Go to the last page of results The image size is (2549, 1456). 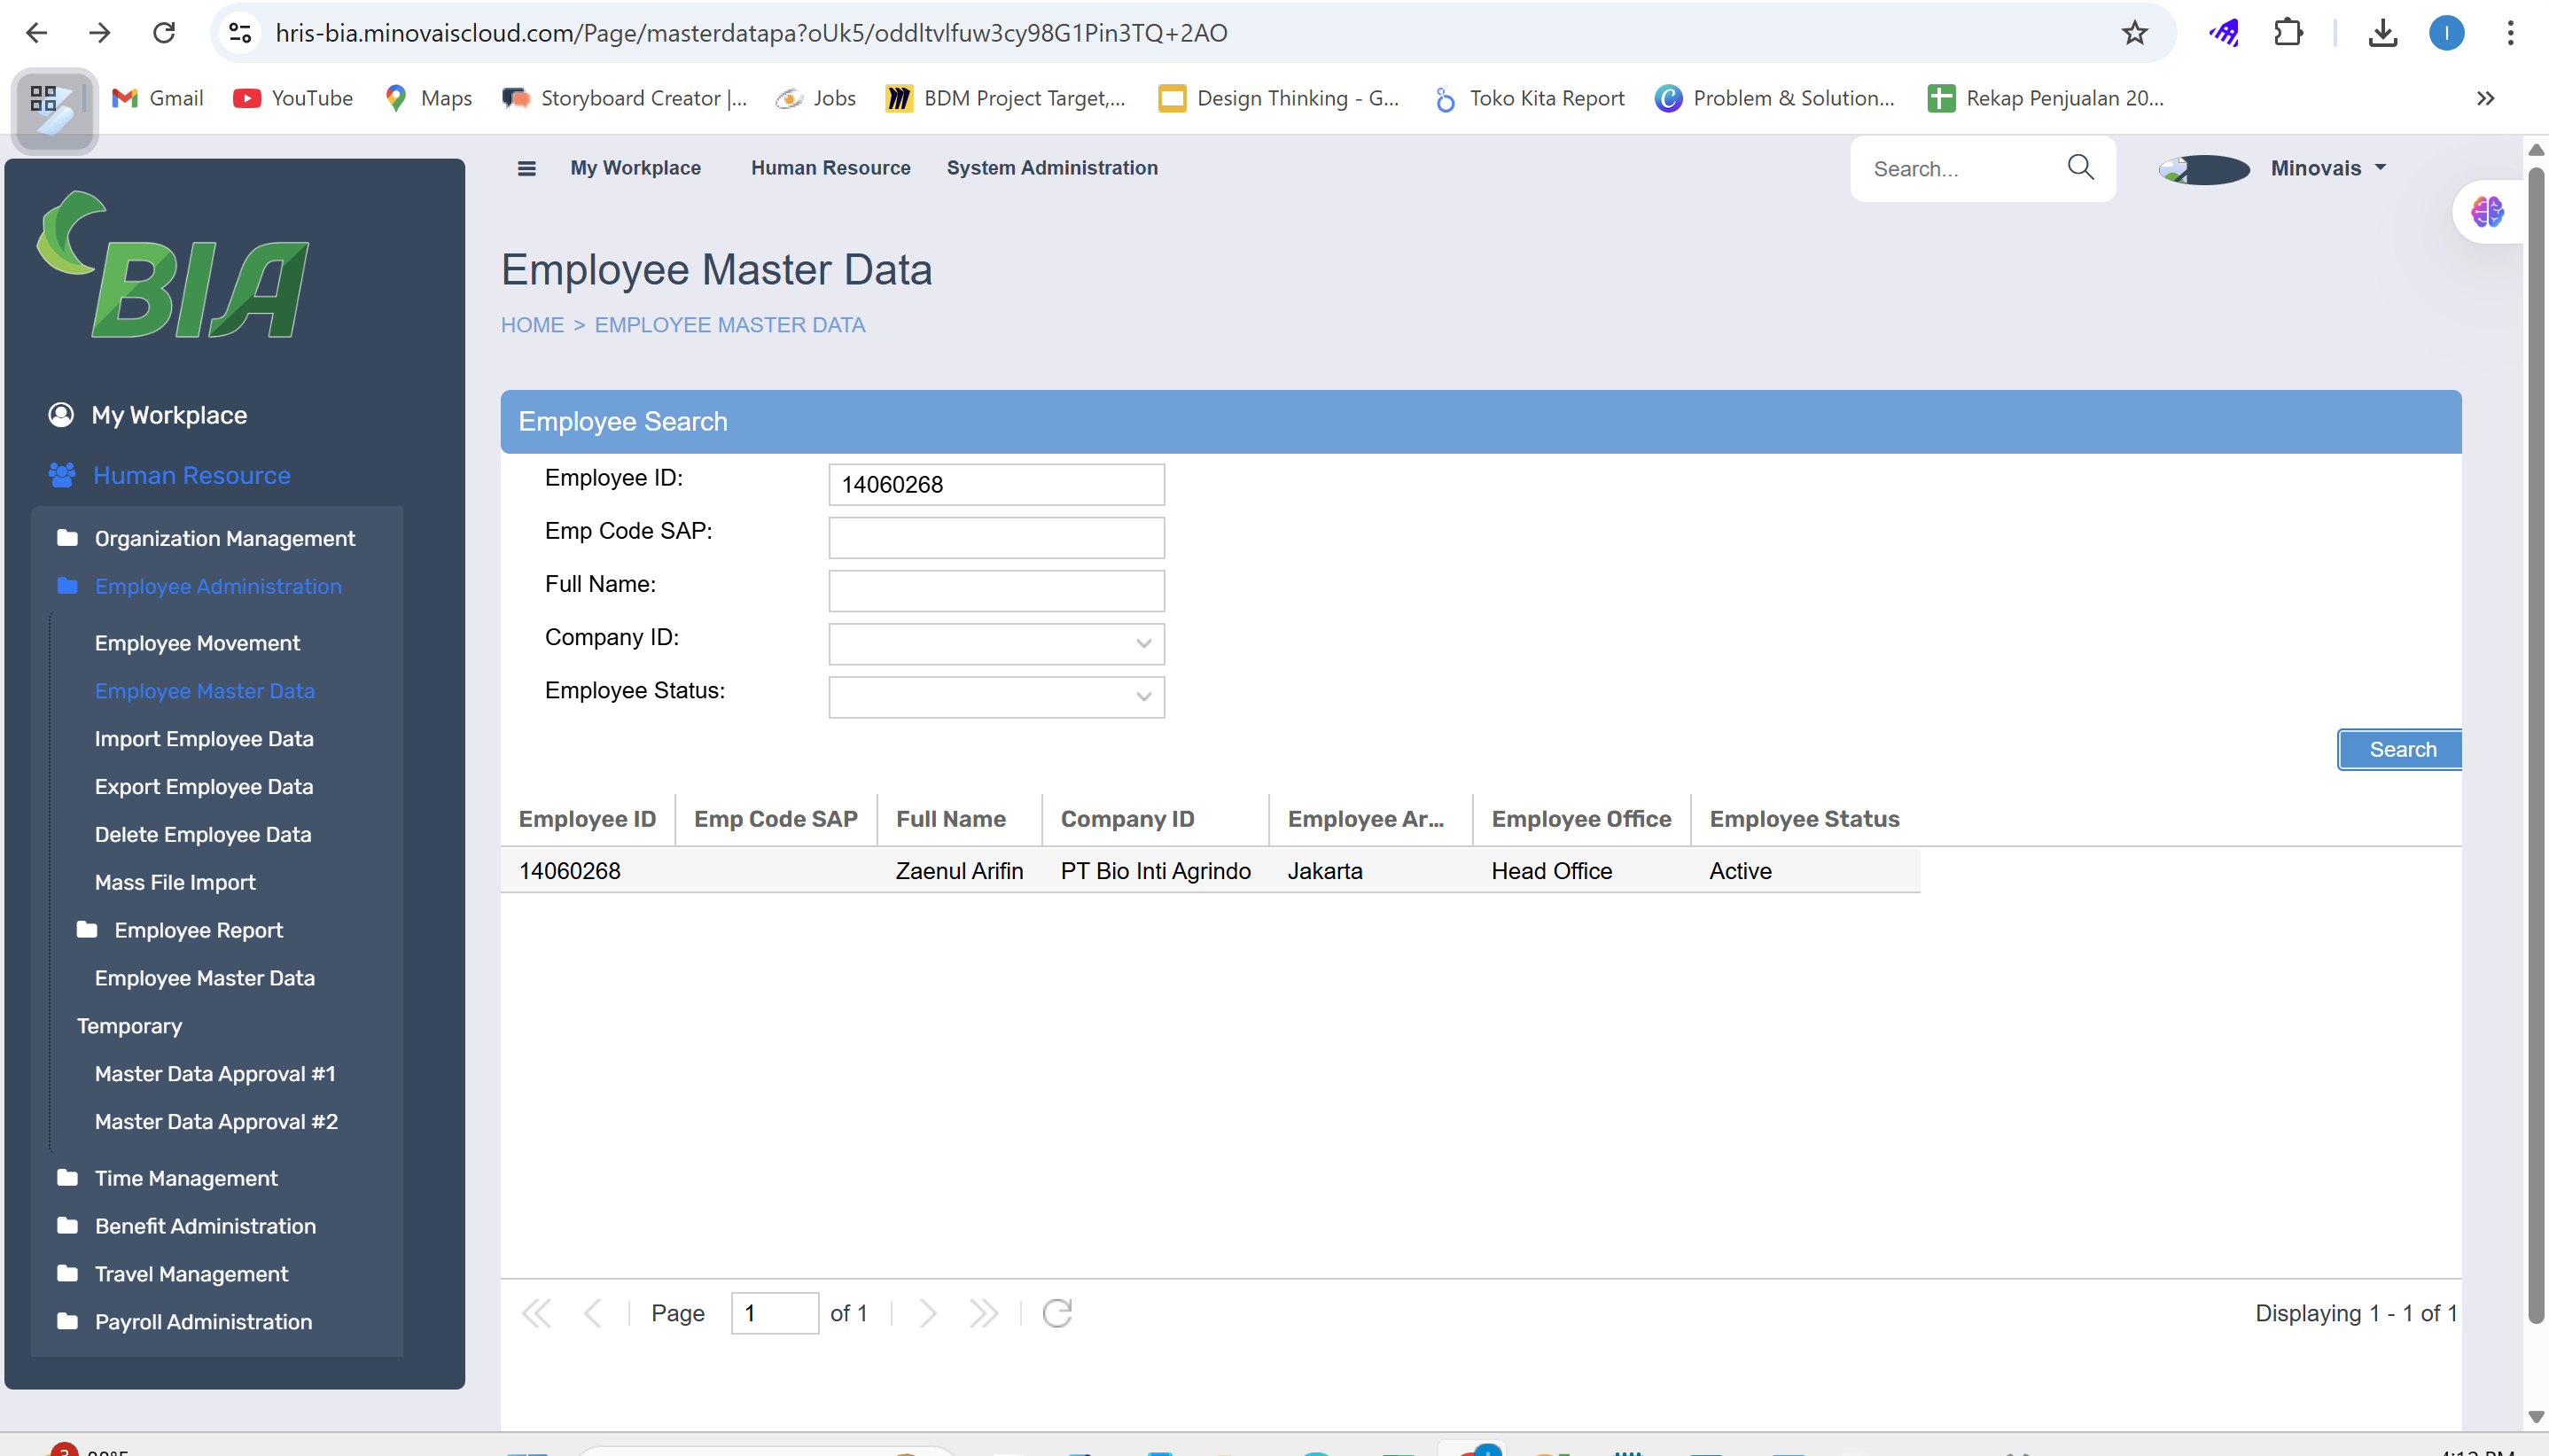983,1313
